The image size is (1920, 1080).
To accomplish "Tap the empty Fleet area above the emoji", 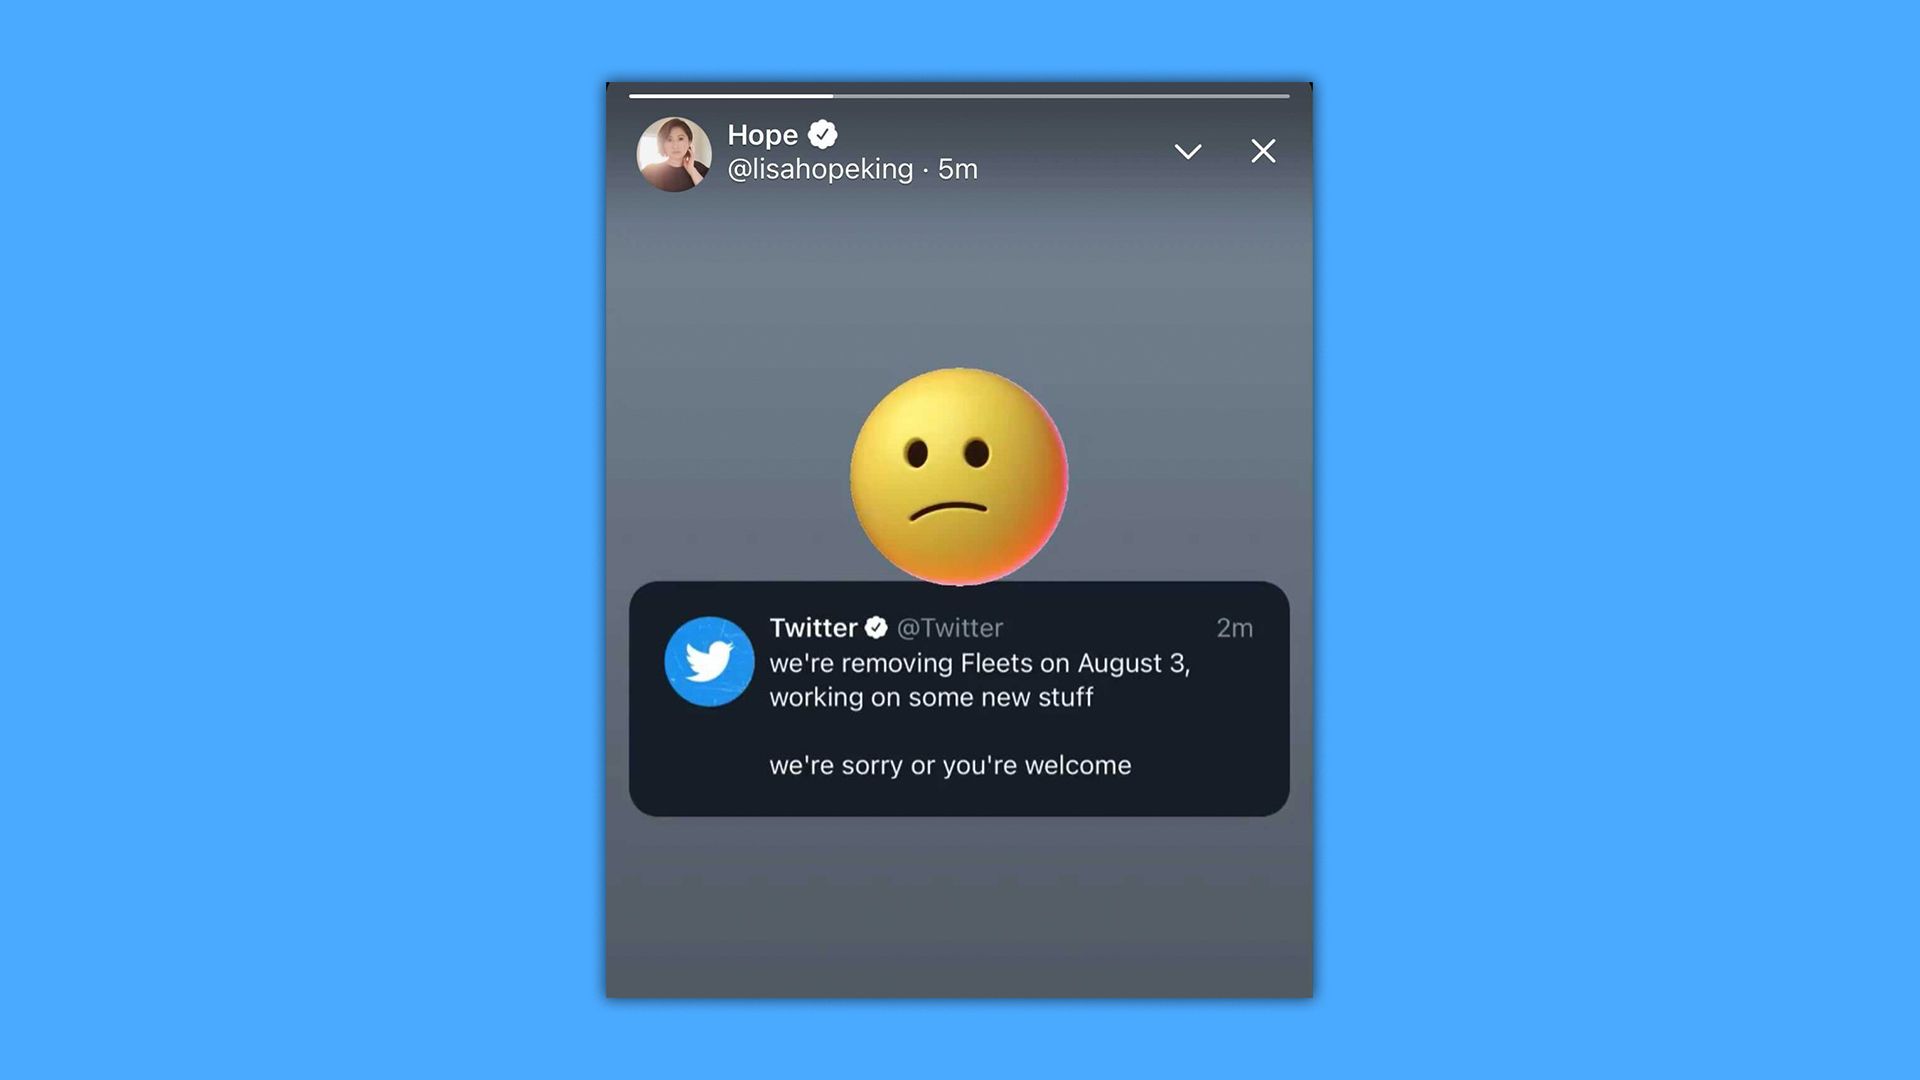I will (959, 280).
